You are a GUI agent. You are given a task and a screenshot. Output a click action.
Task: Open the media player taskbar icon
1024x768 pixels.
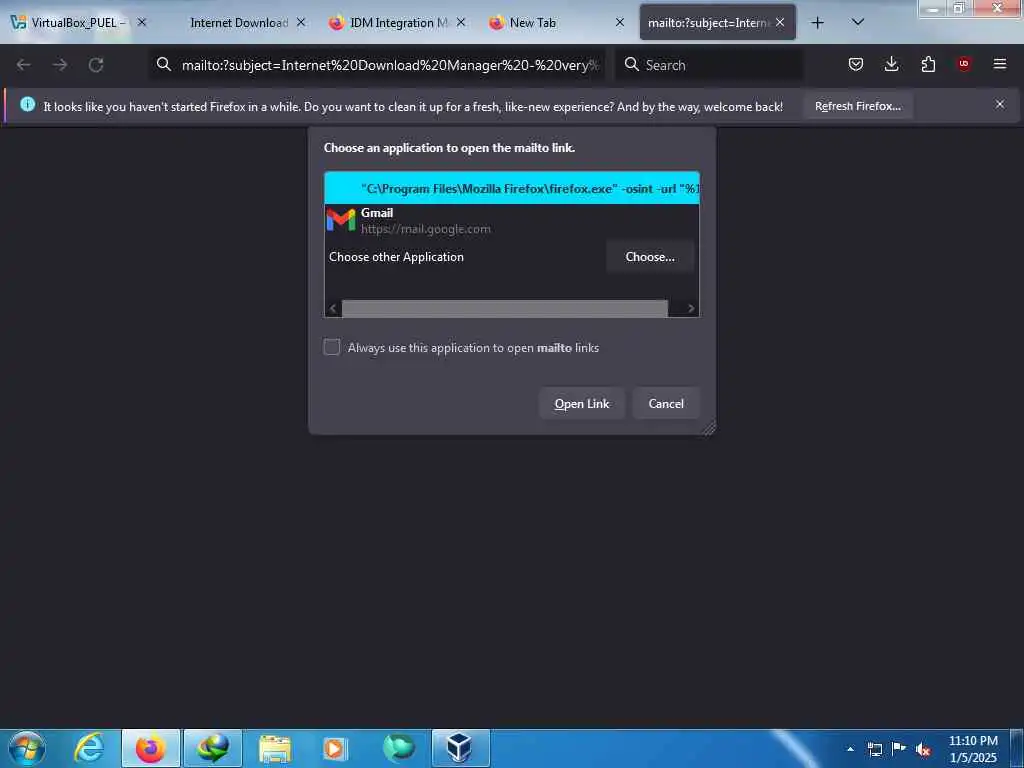click(x=336, y=748)
